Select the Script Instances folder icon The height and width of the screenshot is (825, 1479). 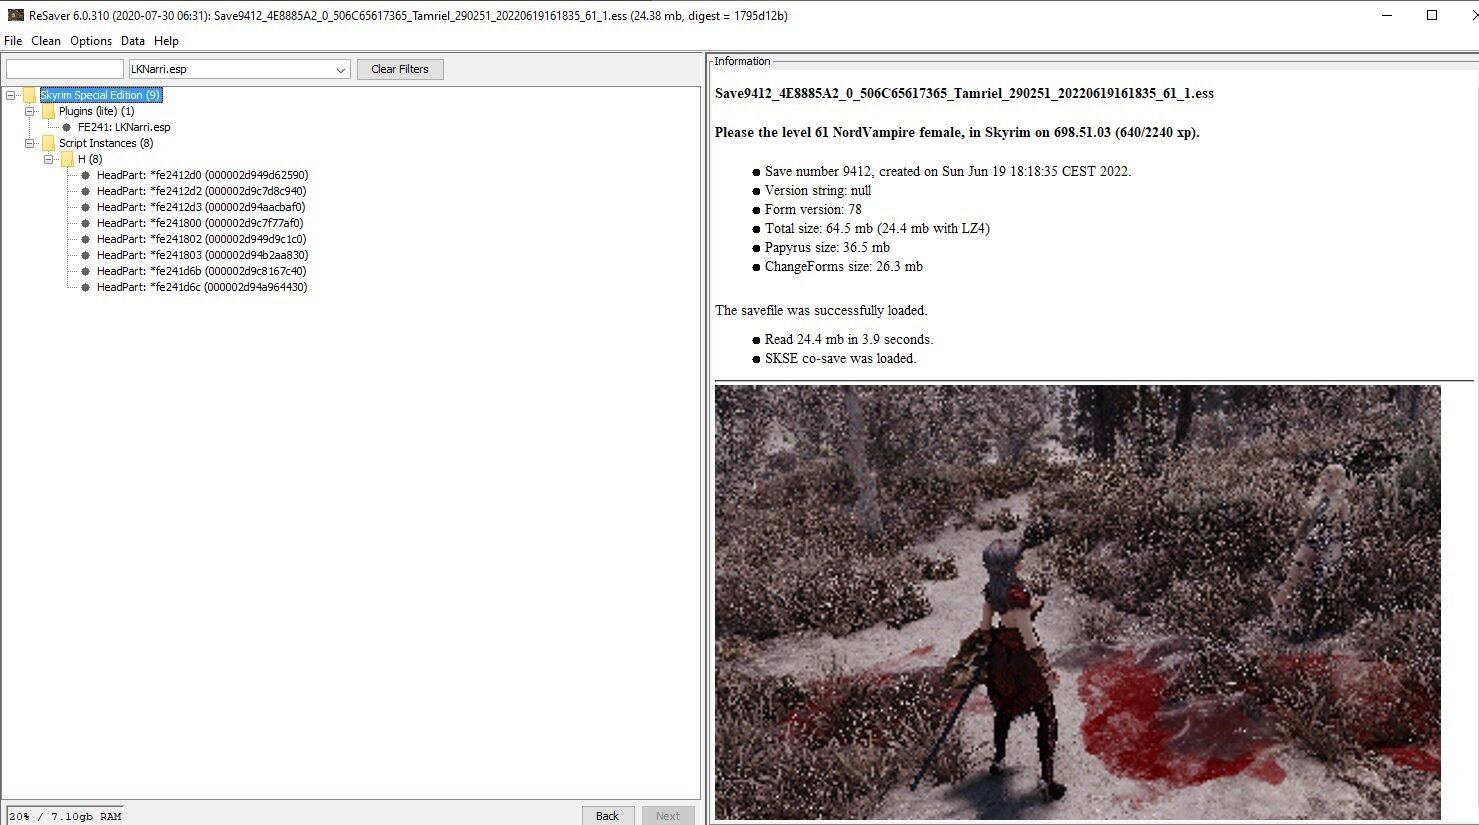click(49, 143)
